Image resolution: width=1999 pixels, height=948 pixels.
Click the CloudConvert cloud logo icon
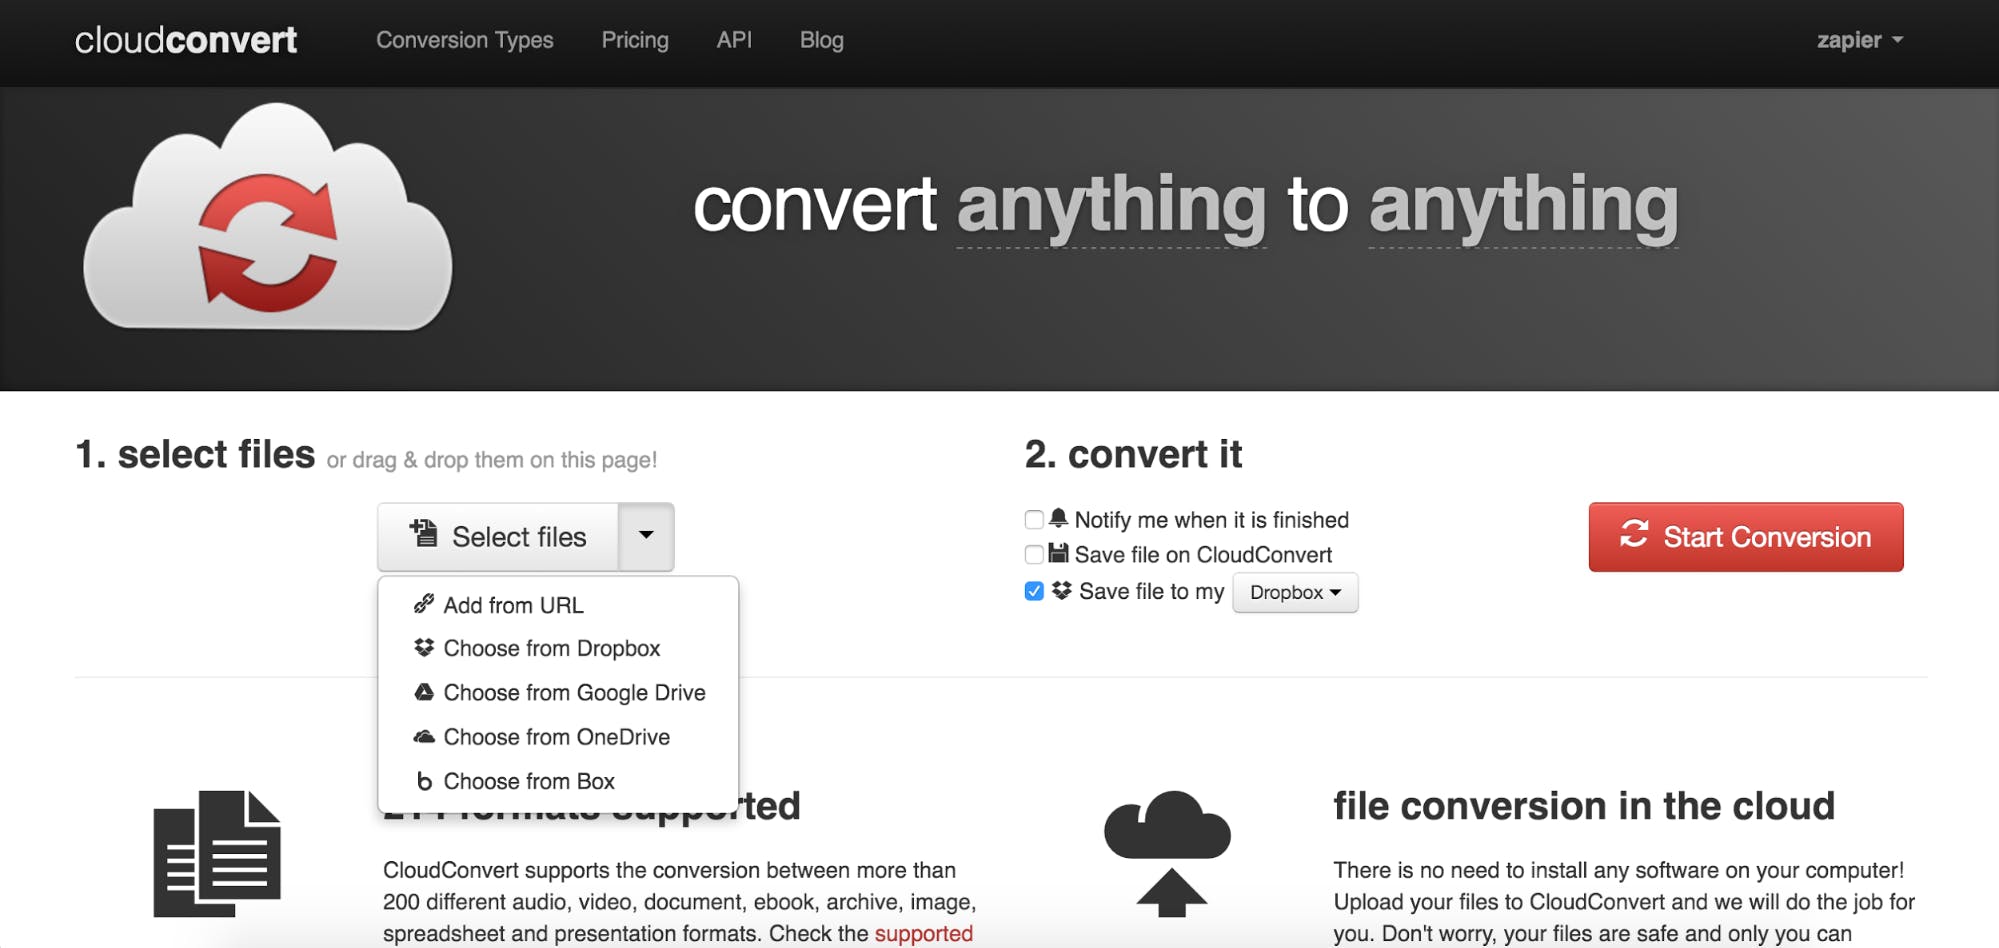267,220
